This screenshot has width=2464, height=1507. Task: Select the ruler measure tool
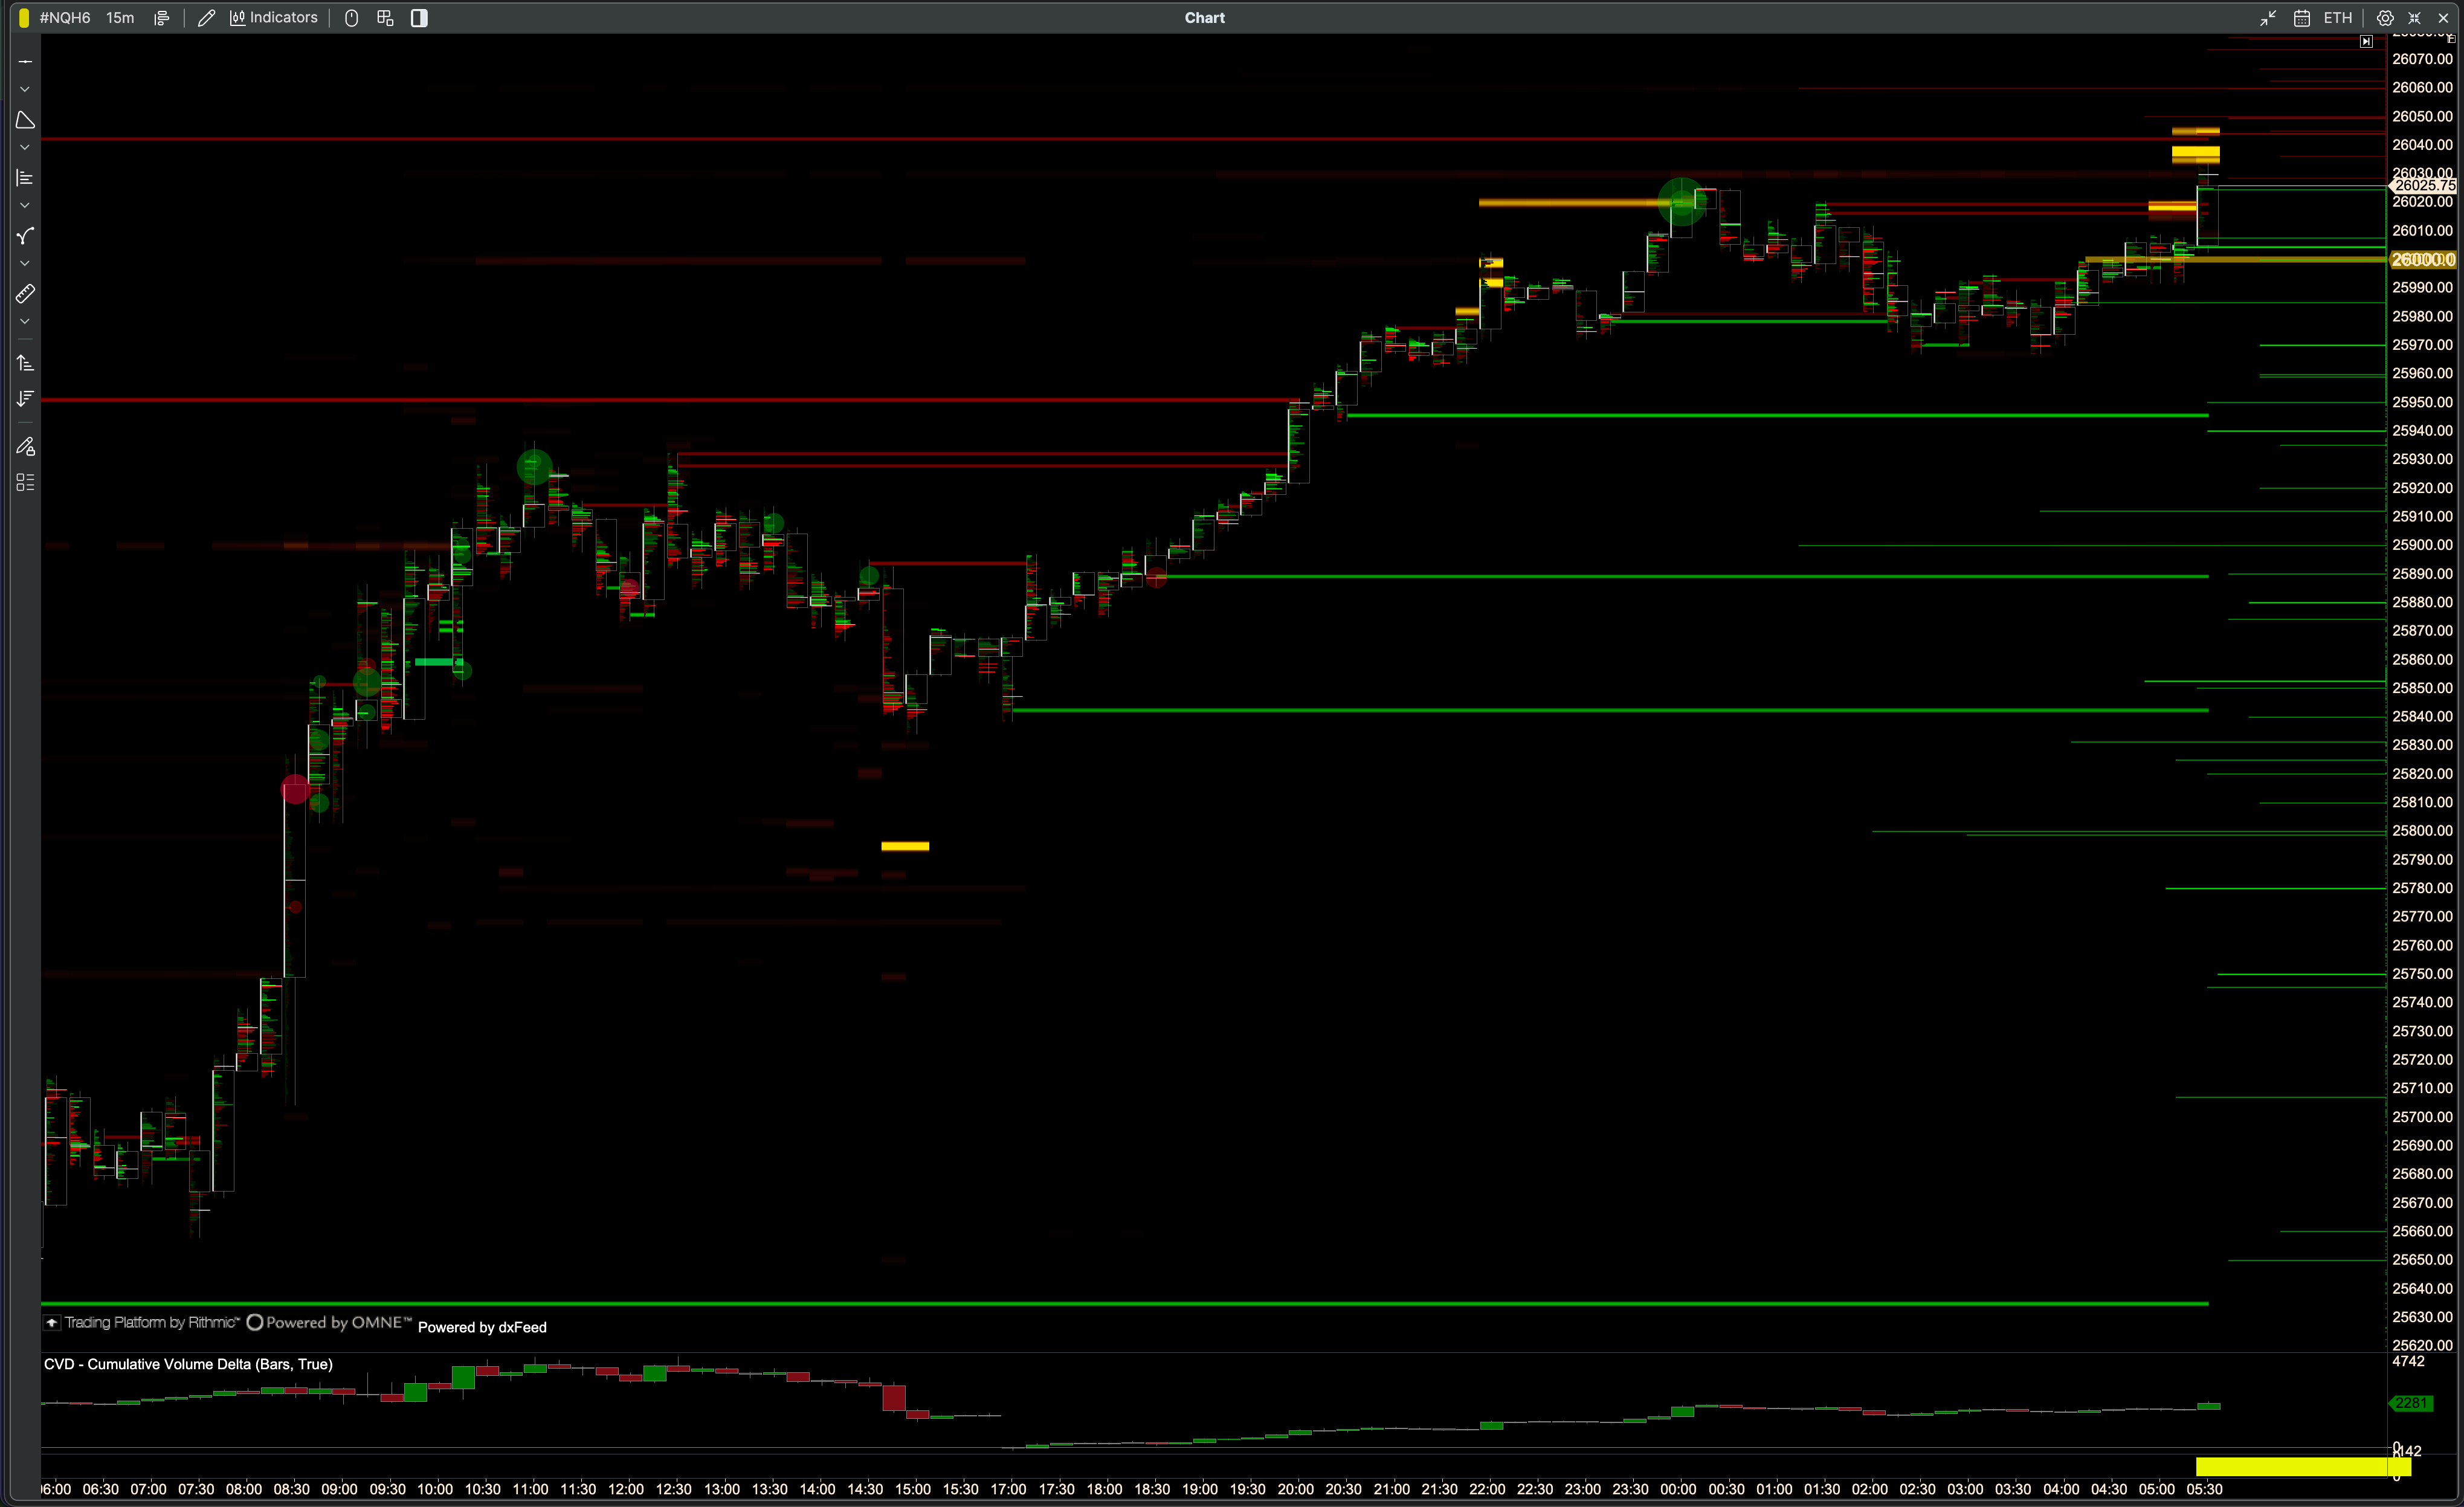coord(25,294)
